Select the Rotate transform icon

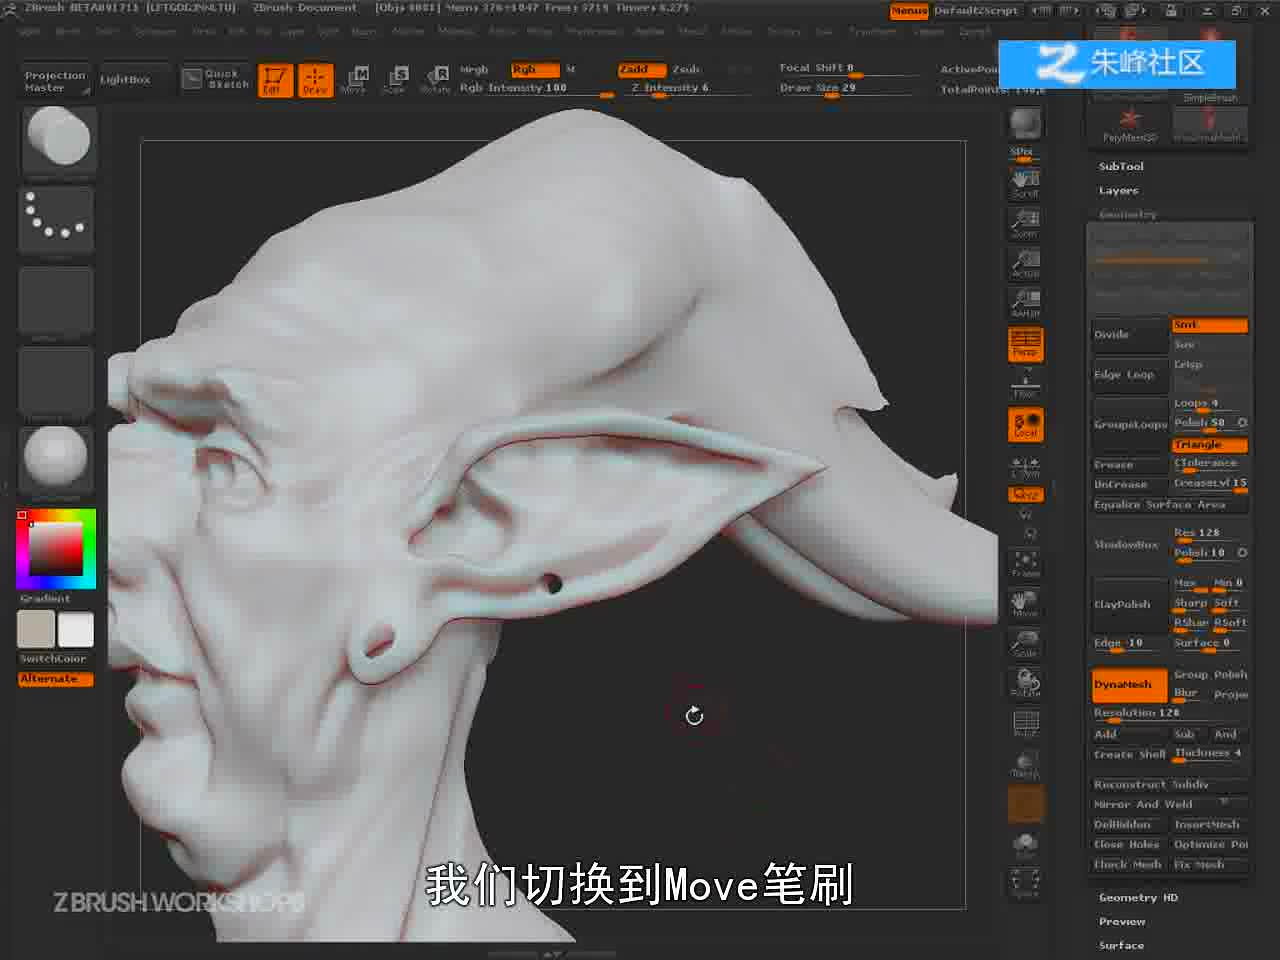[x=435, y=80]
